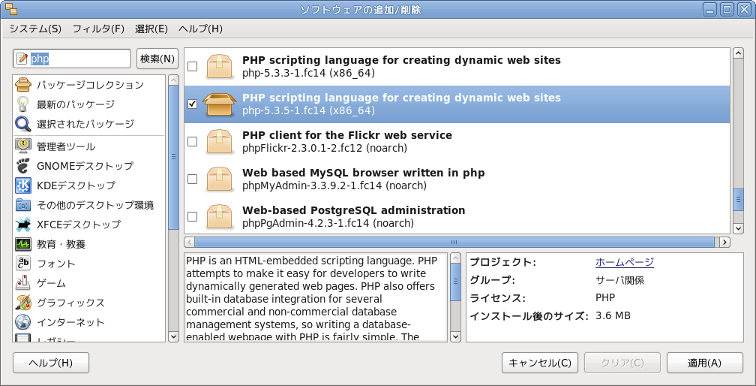The image size is (756, 386).
Task: Click the window app icon in title bar
Action: tap(10, 9)
